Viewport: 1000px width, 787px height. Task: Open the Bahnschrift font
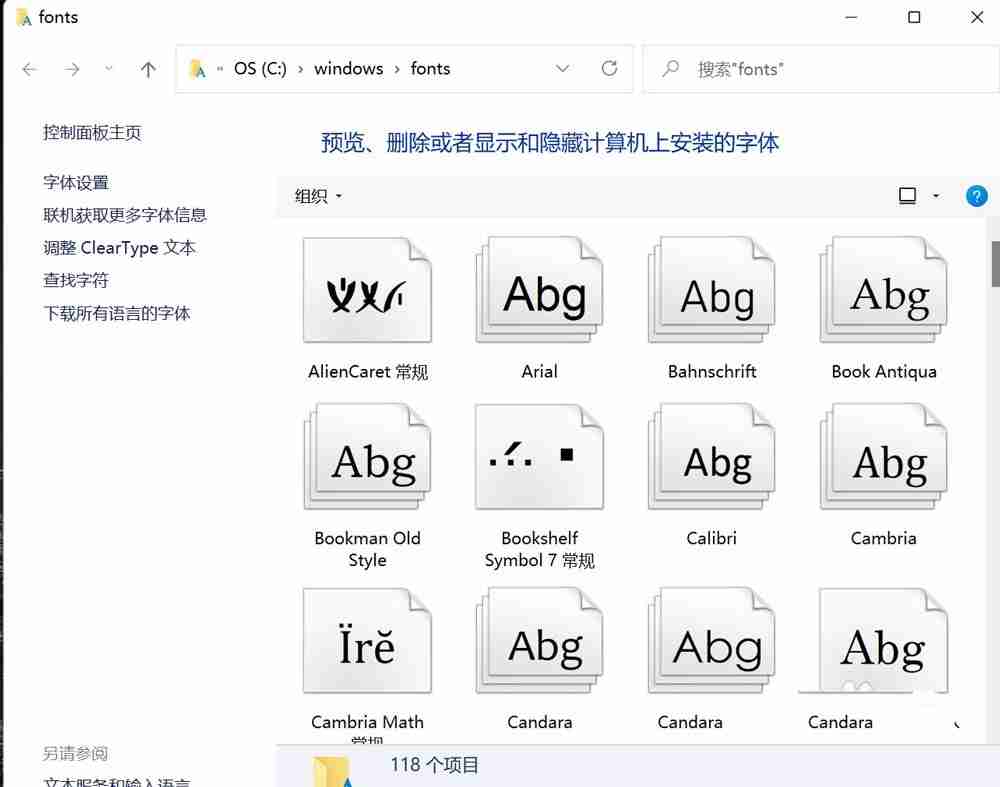point(711,290)
